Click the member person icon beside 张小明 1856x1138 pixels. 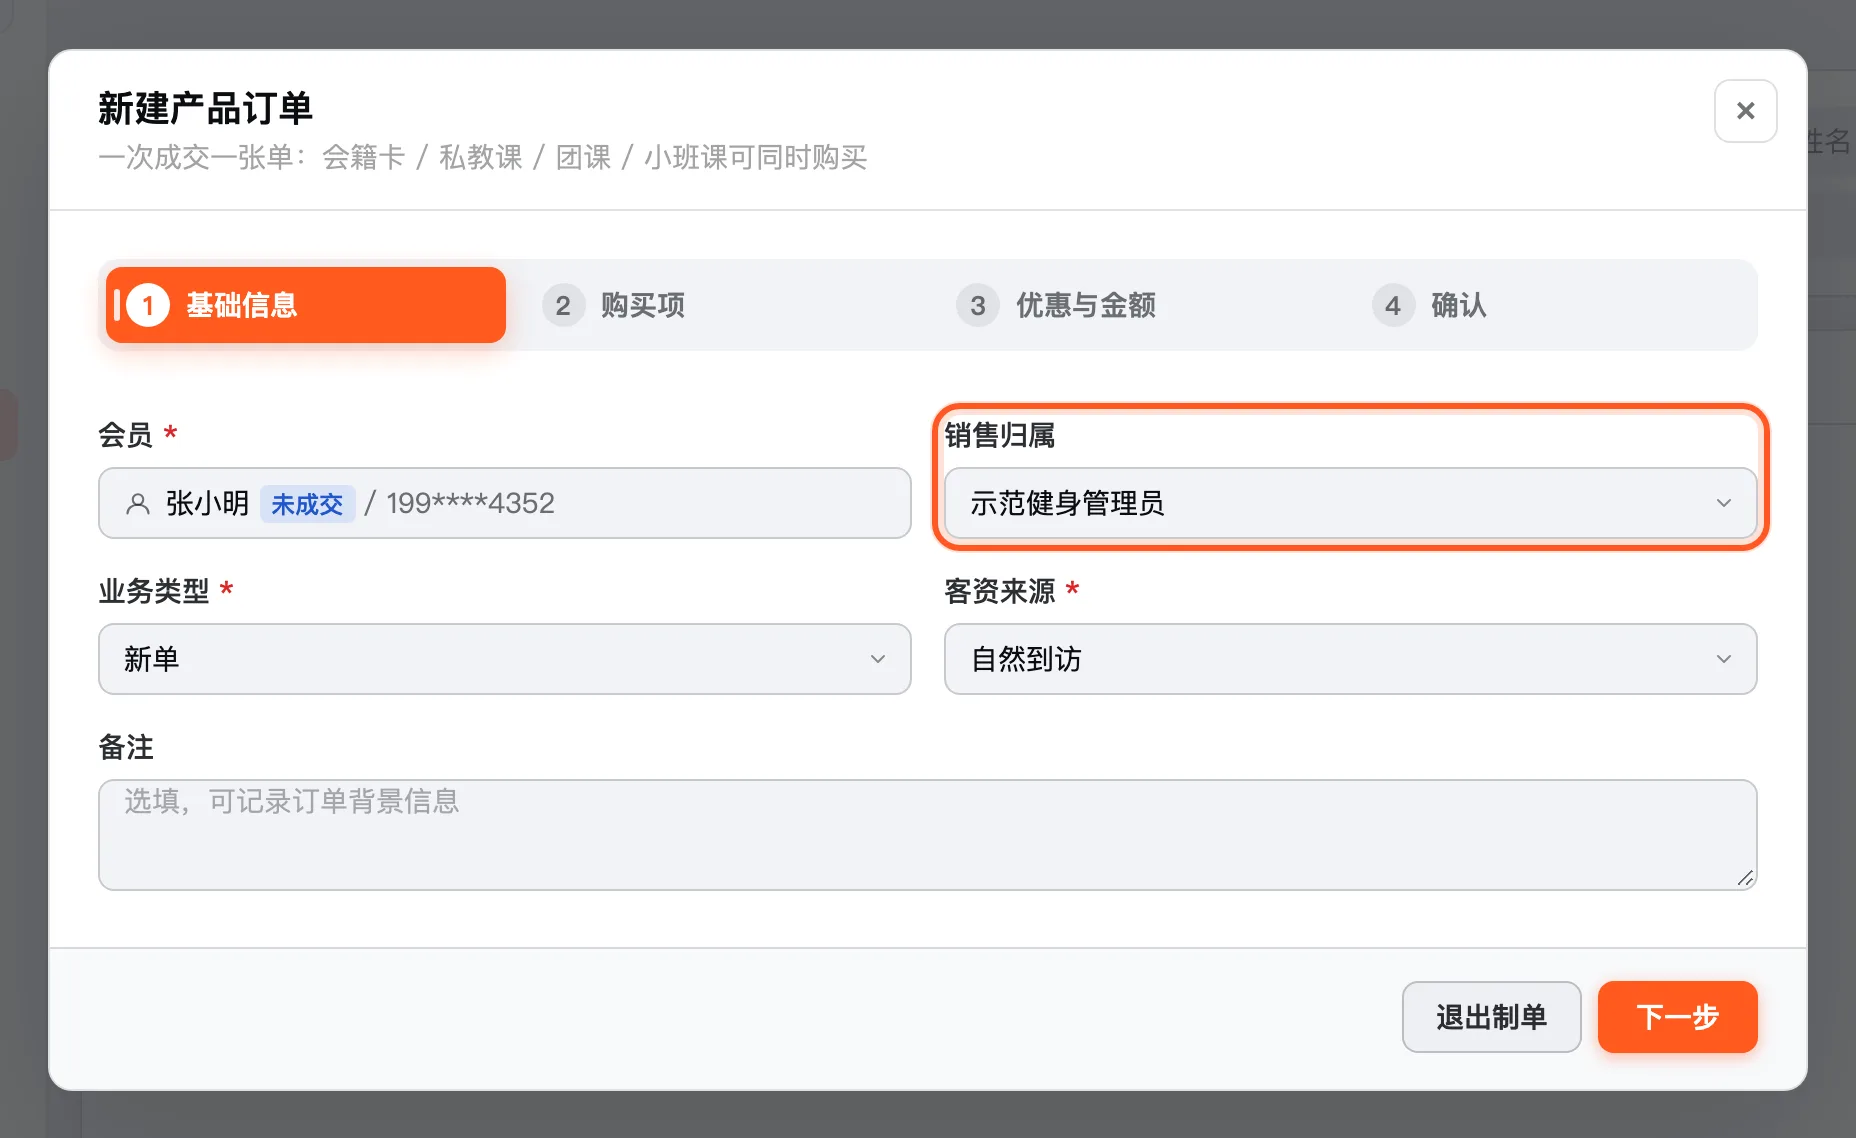[138, 504]
